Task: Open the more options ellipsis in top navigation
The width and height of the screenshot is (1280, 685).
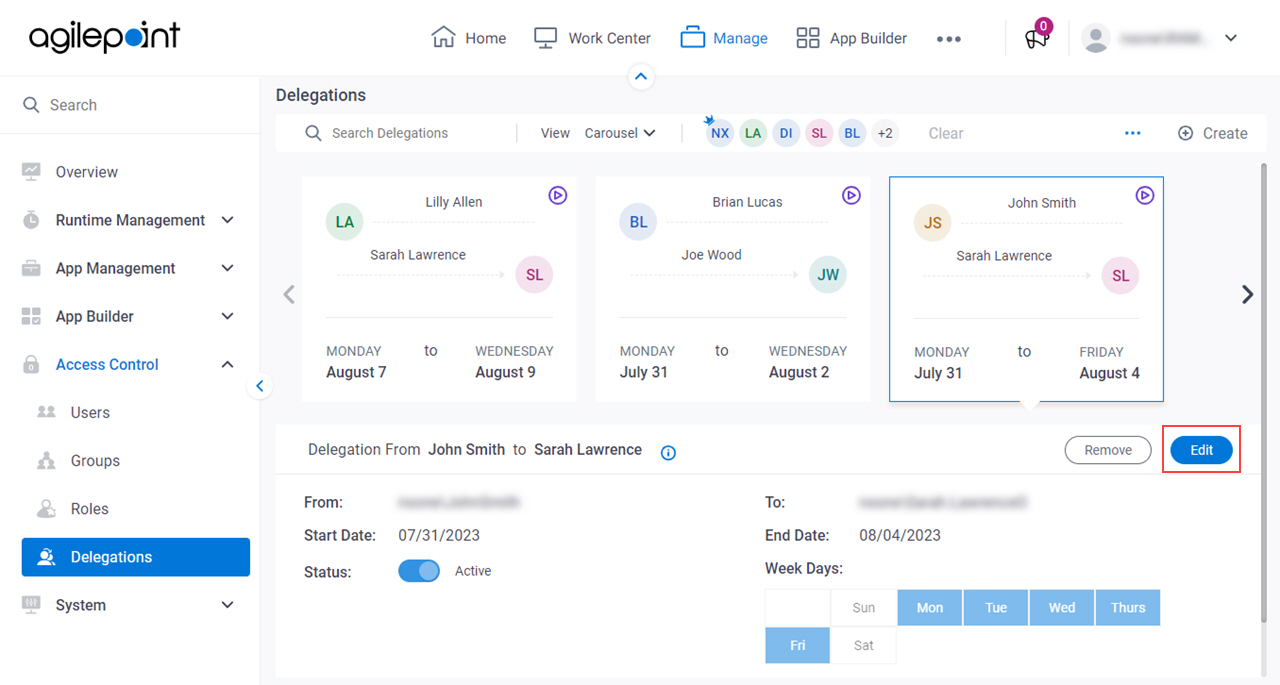Action: (x=949, y=39)
